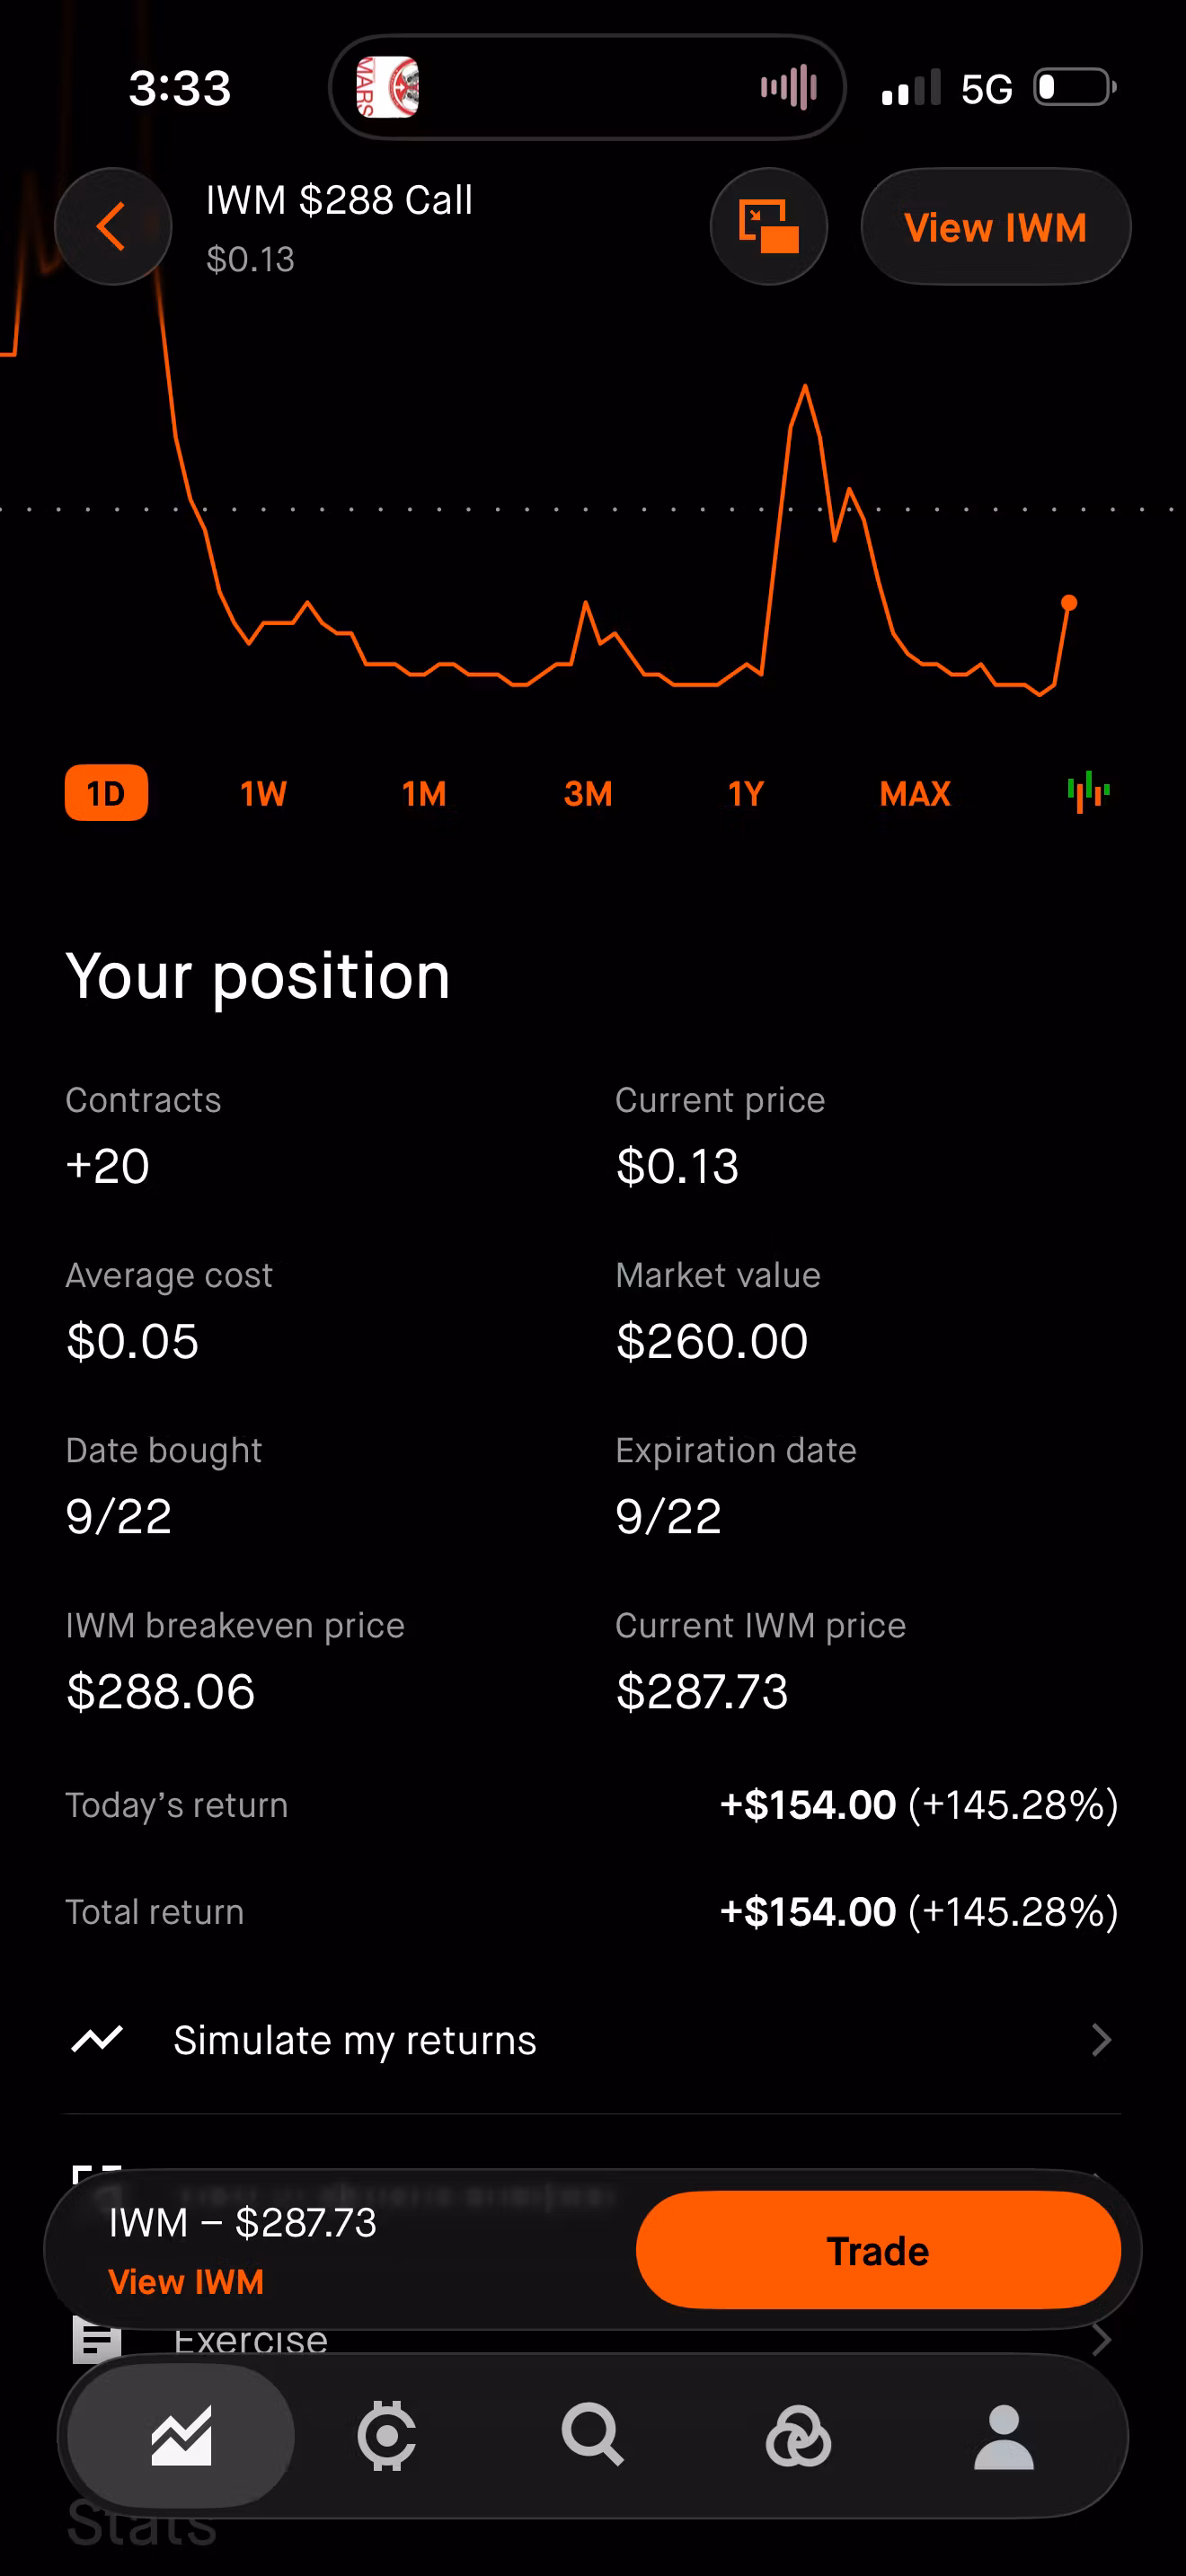Expand Simulate my returns chevron
Image resolution: width=1186 pixels, height=2576 pixels.
[1101, 2039]
